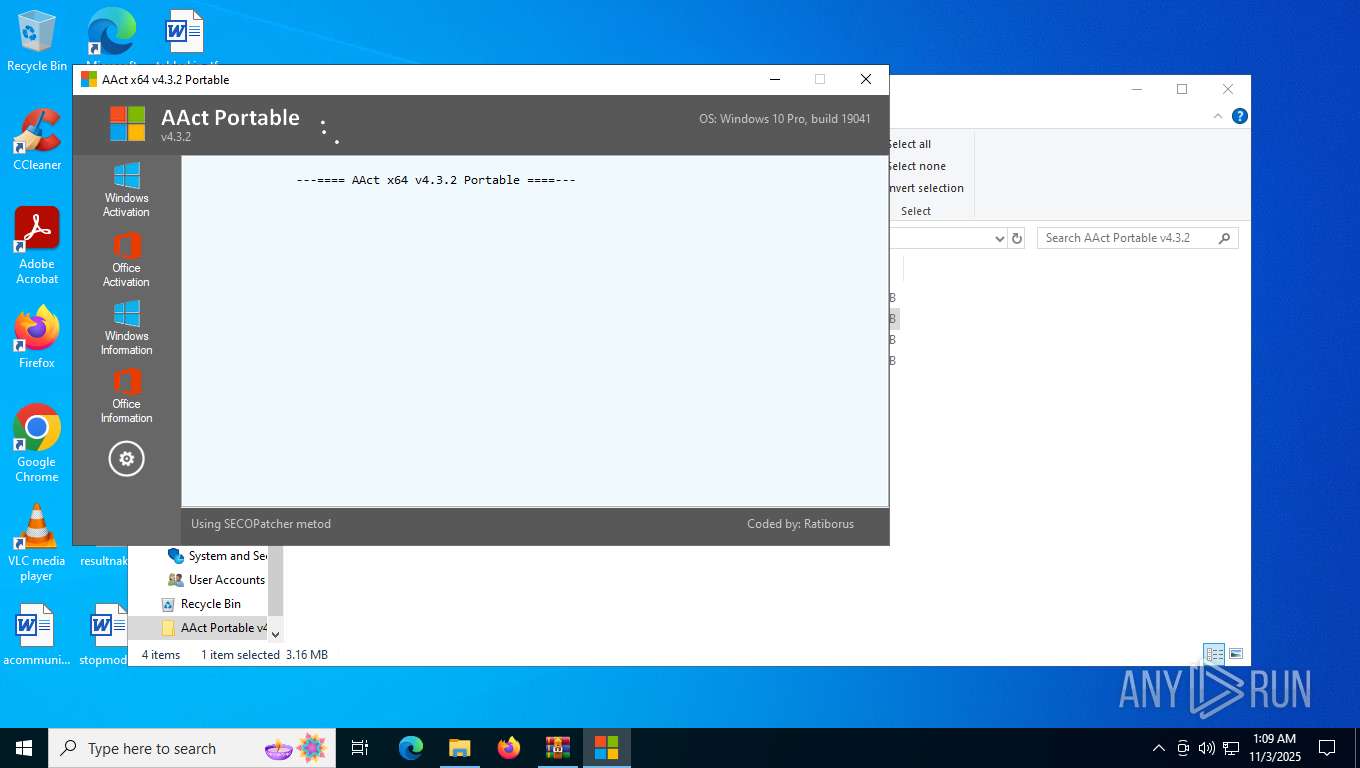Image resolution: width=1360 pixels, height=768 pixels.
Task: Click Invert selection in Explorer ribbon
Action: 926,188
